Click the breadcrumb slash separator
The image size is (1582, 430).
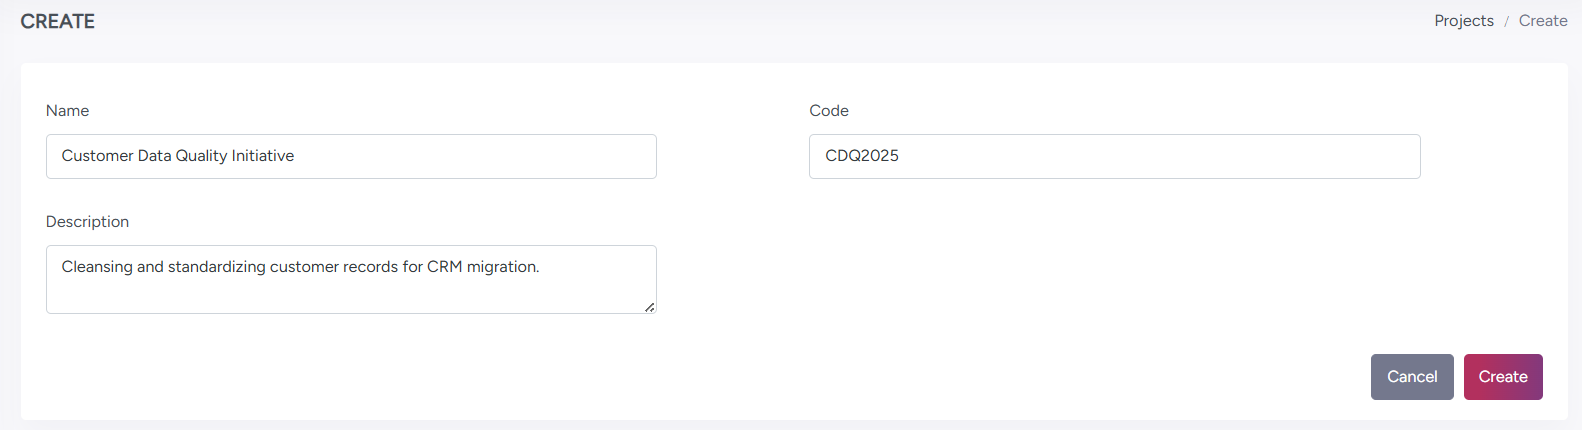[x=1506, y=21]
